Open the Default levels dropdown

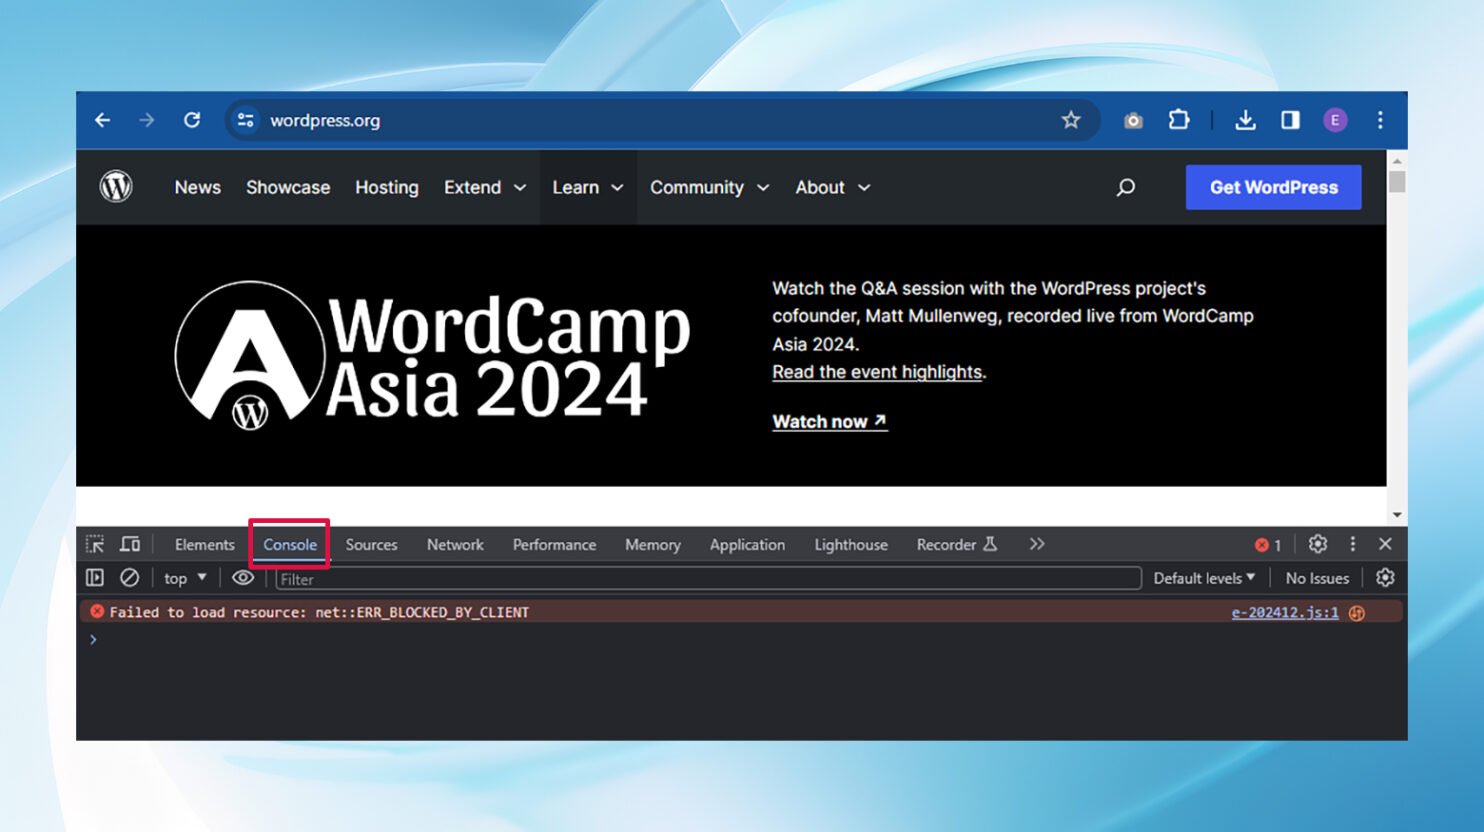(1203, 578)
